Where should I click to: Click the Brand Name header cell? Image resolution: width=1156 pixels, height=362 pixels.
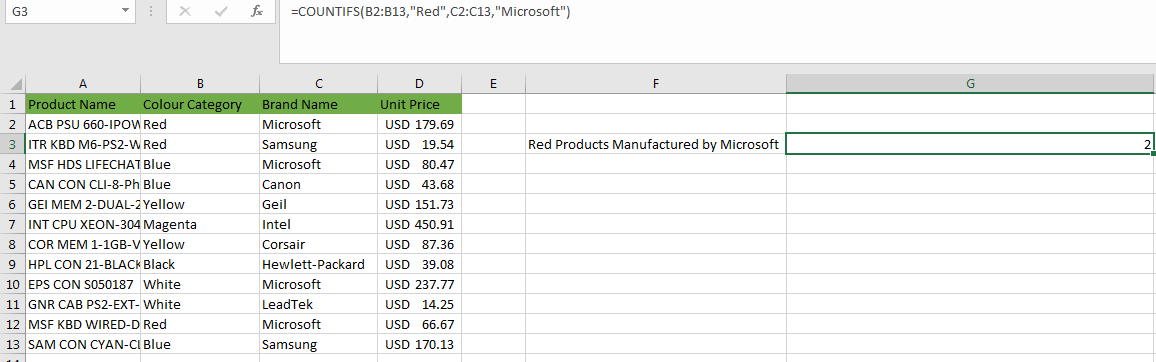click(318, 104)
